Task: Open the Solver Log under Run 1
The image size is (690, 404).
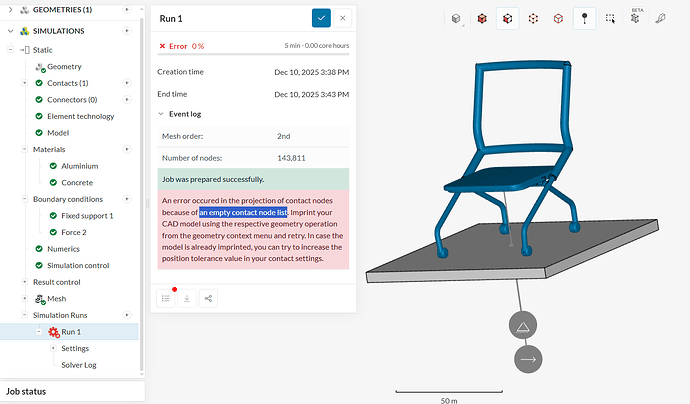Action: coord(79,365)
